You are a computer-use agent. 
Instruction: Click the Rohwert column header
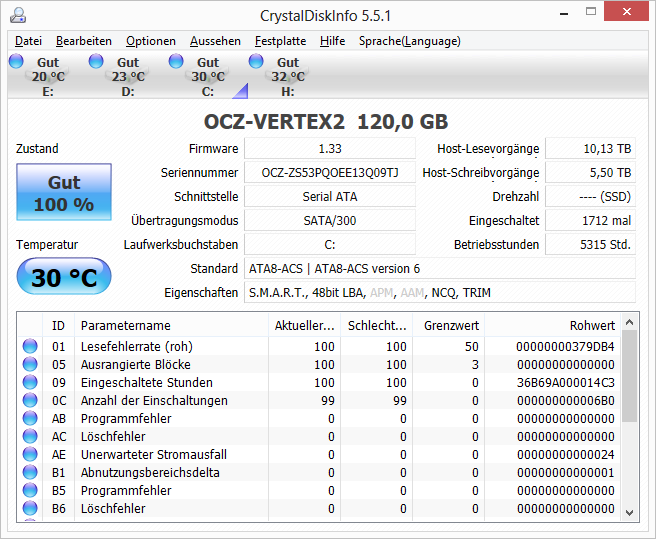click(x=552, y=326)
